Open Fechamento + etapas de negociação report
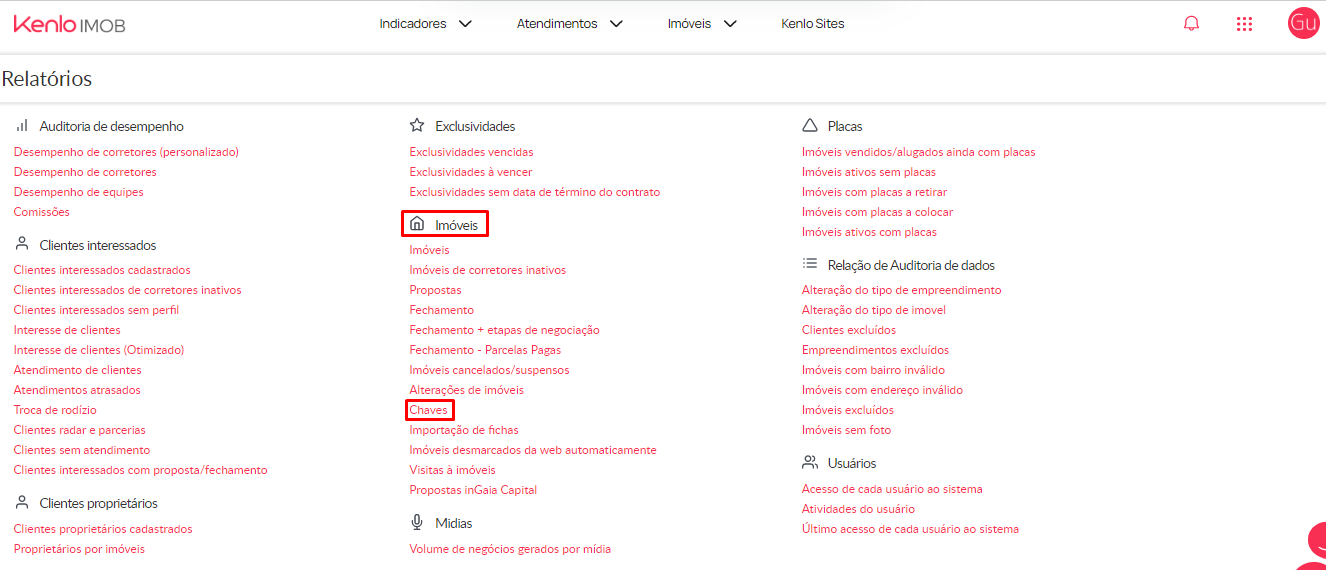The height and width of the screenshot is (570, 1326). click(504, 330)
